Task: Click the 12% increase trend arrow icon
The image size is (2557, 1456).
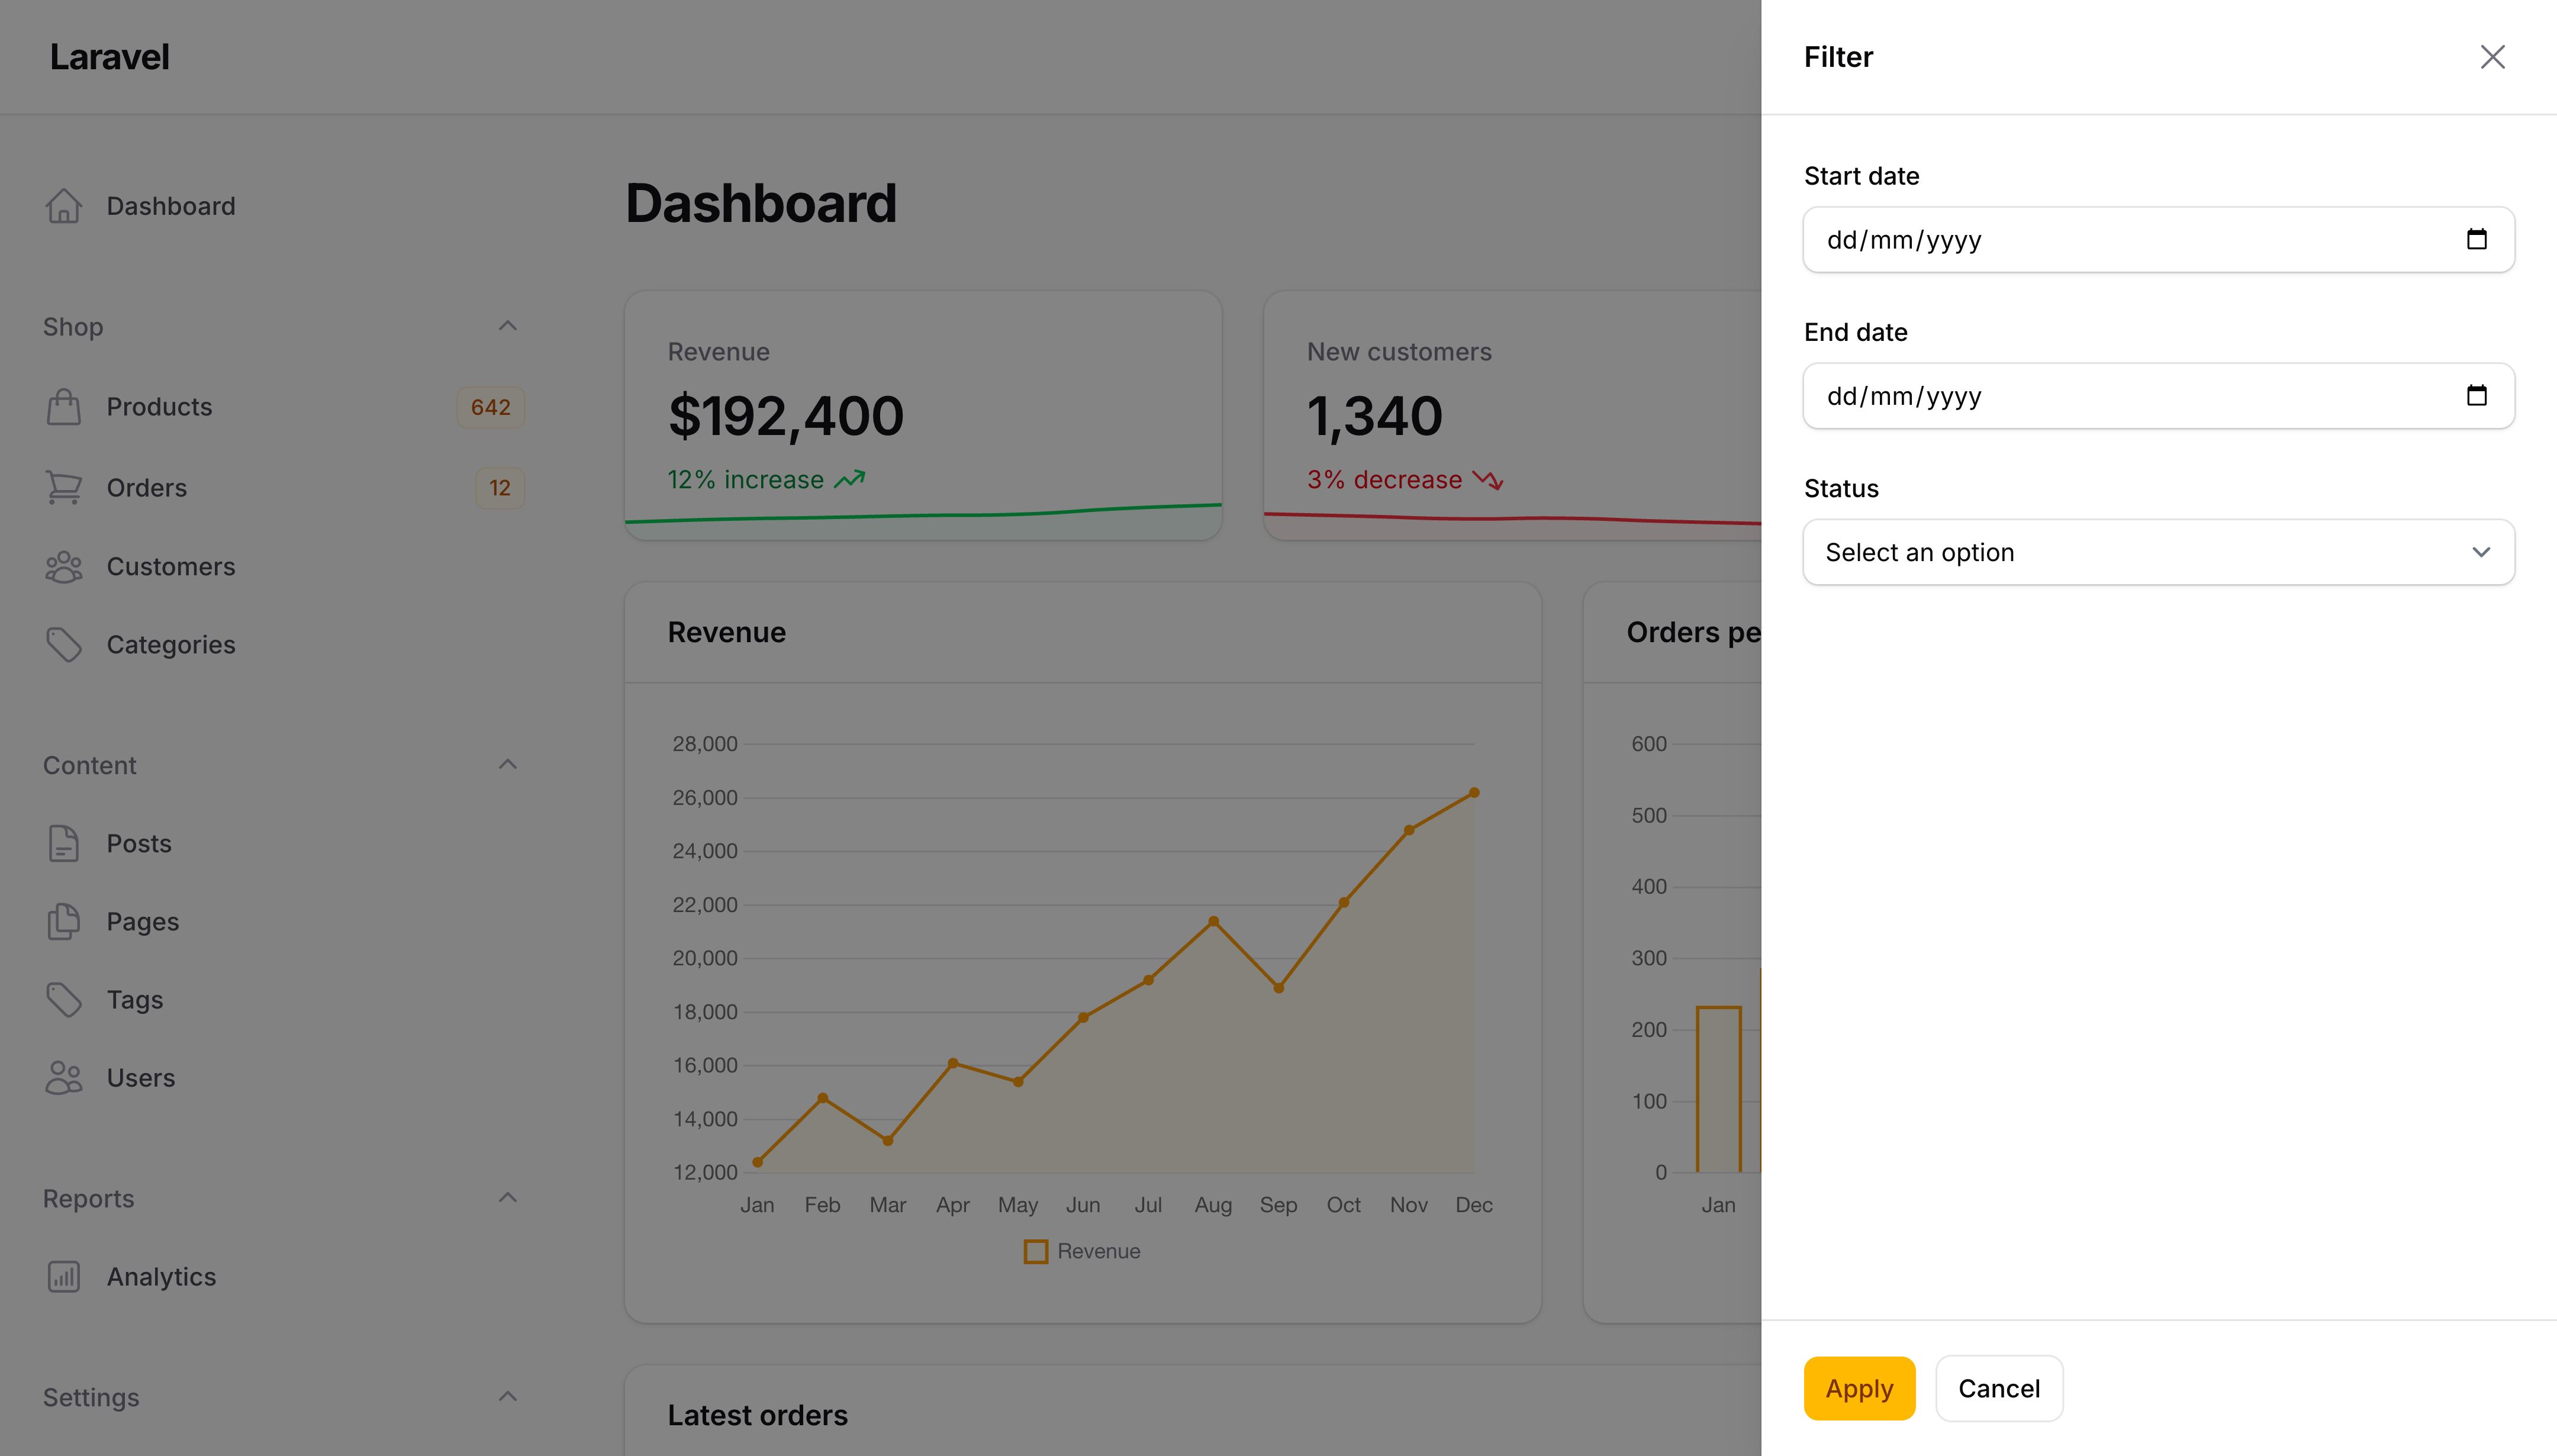Action: coord(849,480)
